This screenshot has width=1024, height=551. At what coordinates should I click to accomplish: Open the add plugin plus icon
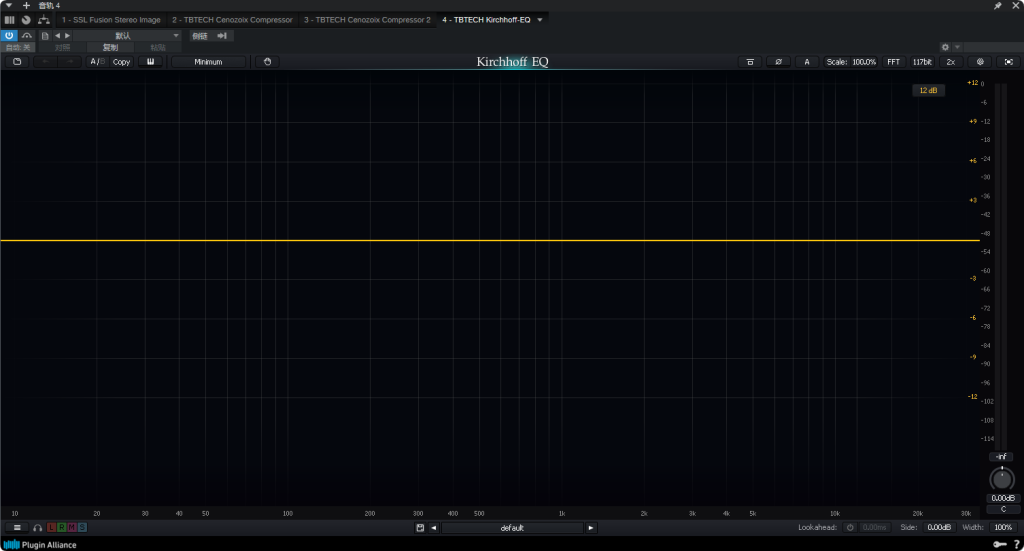tap(26, 5)
